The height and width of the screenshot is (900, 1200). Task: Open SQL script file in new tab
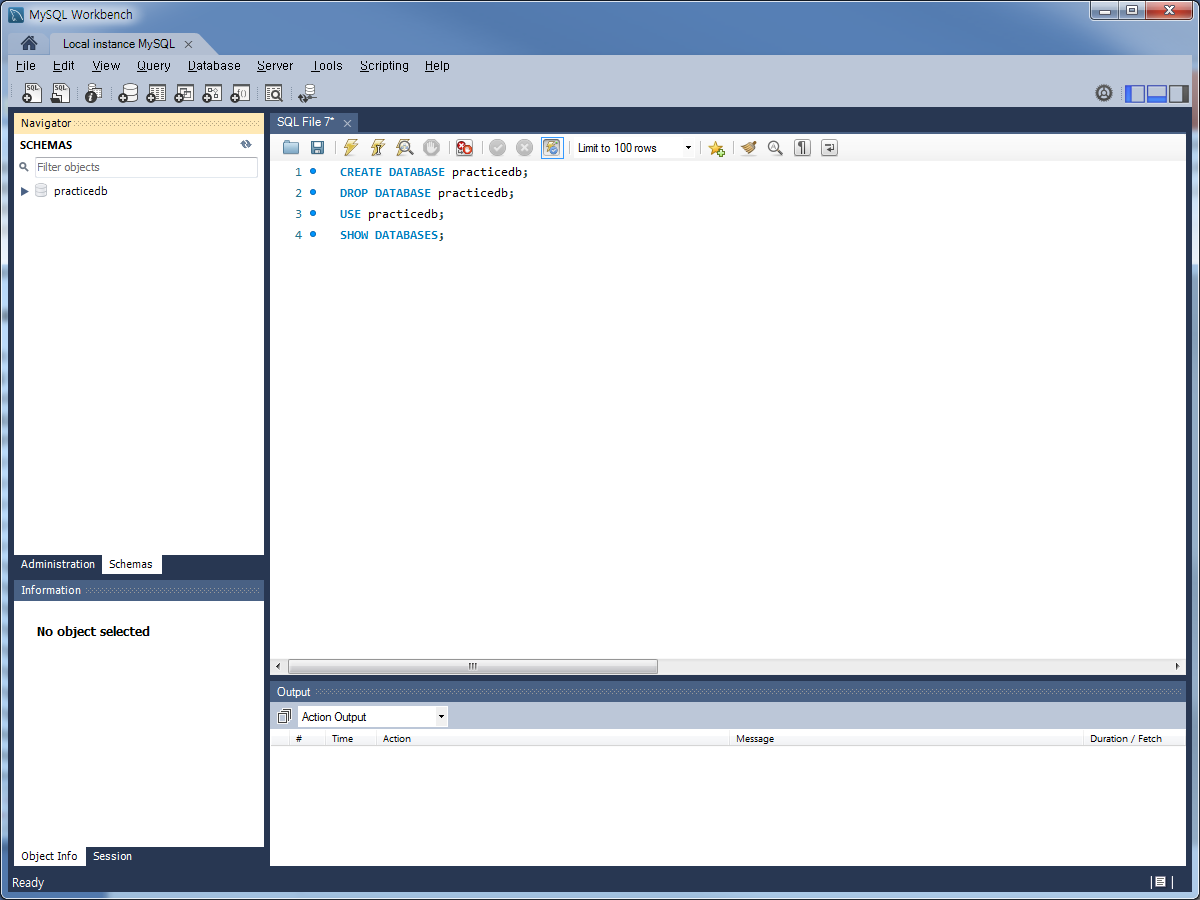point(60,93)
